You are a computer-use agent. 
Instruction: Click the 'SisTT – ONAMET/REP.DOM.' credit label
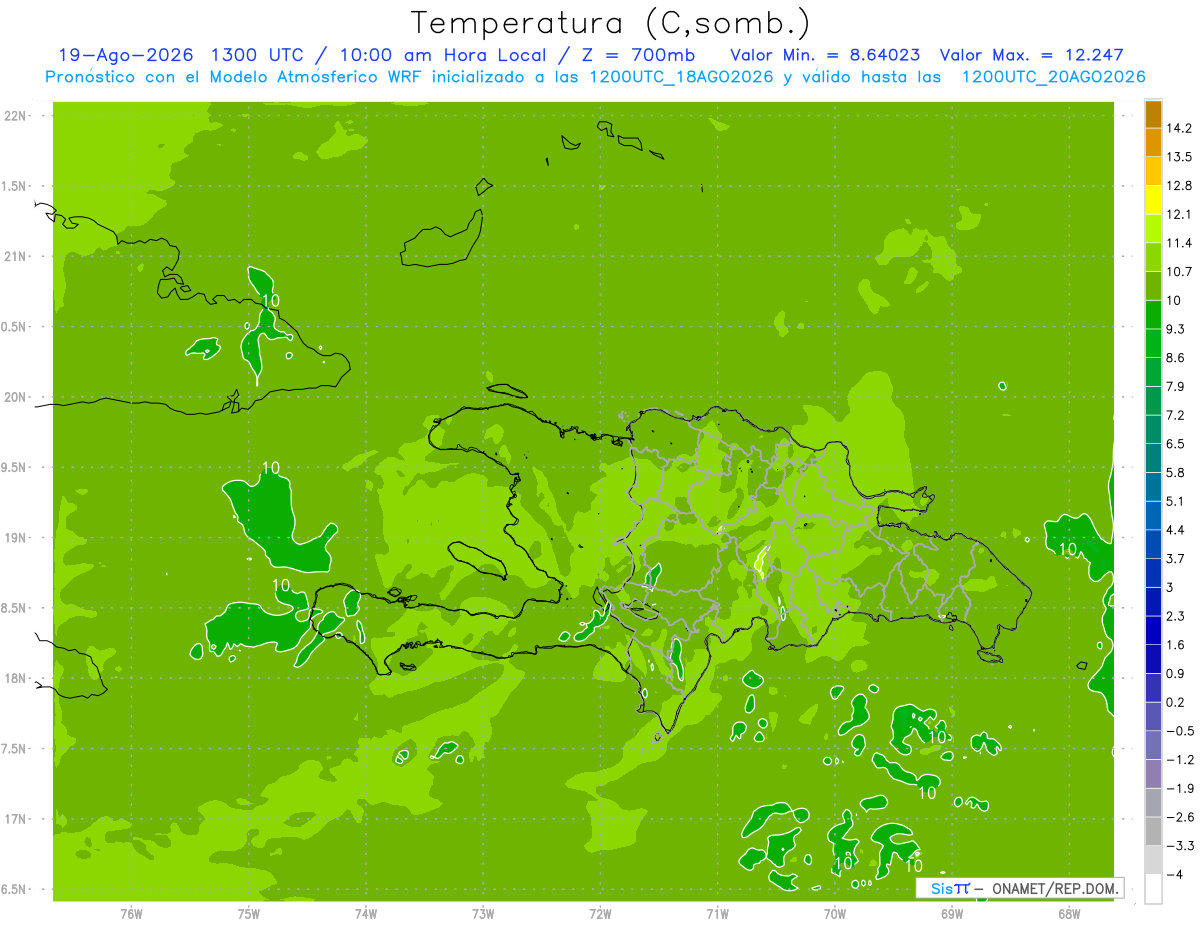pyautogui.click(x=1020, y=888)
